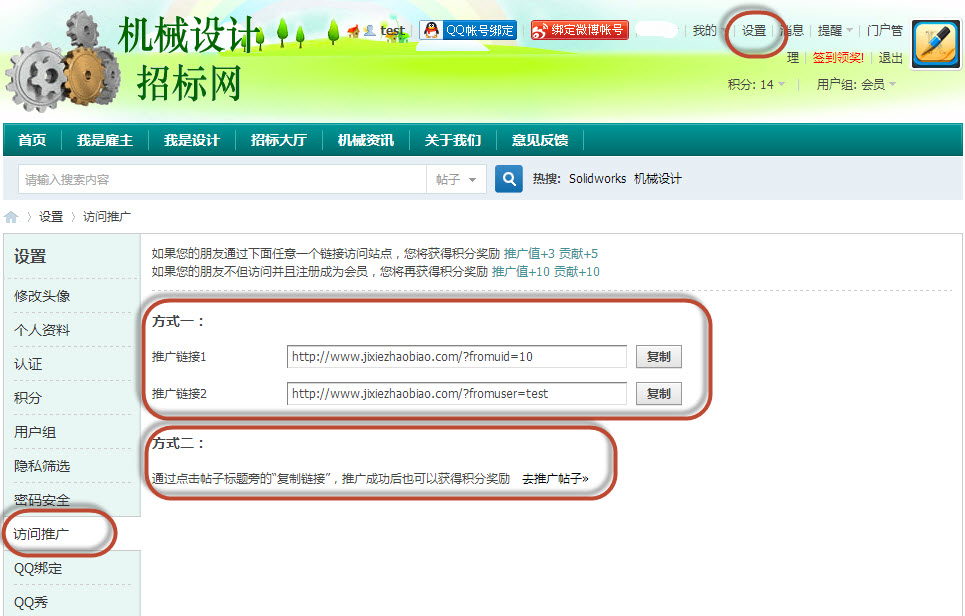This screenshot has width=965, height=616.
Task: Click the blue search magnifier icon
Action: pyautogui.click(x=509, y=179)
